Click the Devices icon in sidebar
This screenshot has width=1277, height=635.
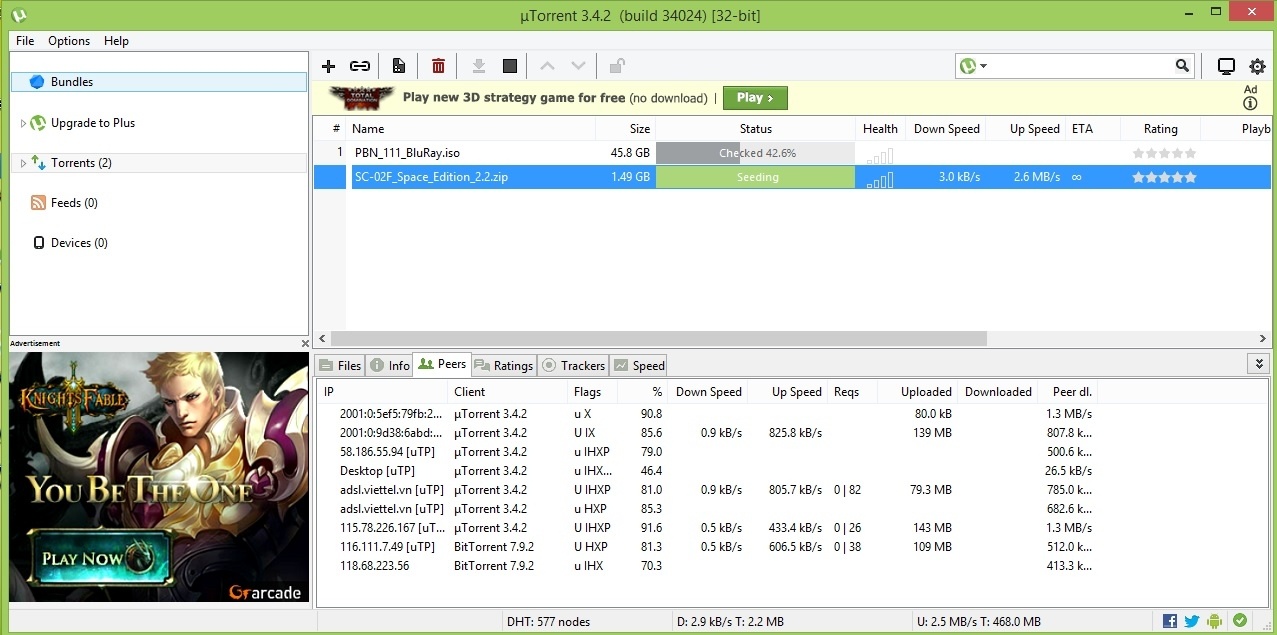[39, 243]
